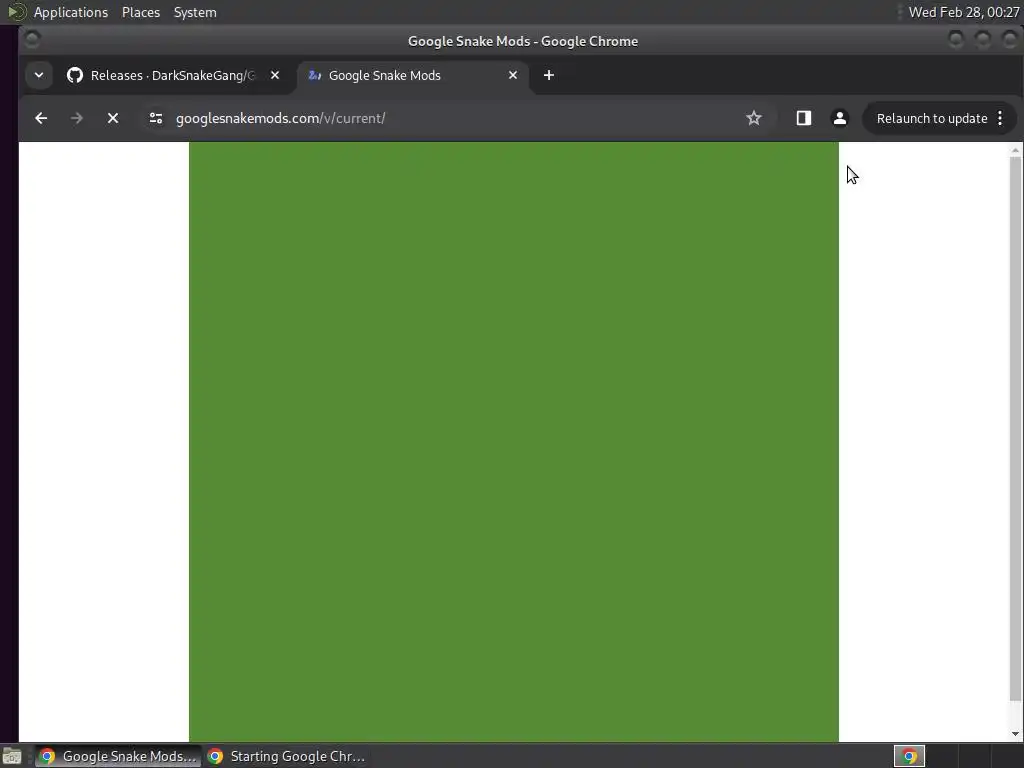Close the Releases DarkSnakeGang tab
This screenshot has height=768, width=1024.
pos(275,75)
